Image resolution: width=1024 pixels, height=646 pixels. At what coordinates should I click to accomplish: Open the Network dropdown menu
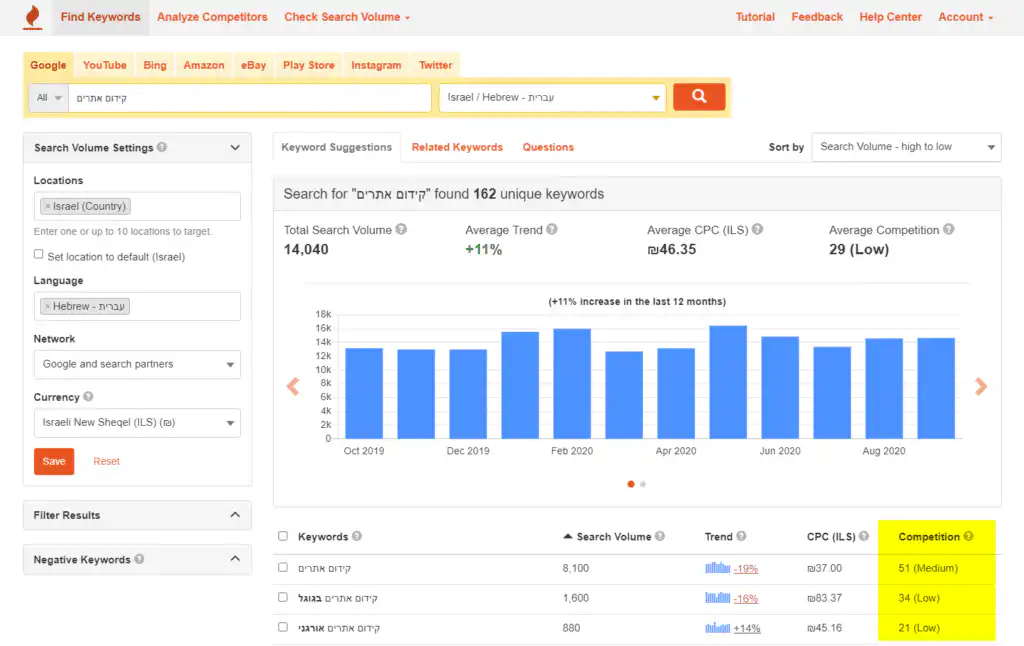[x=137, y=364]
